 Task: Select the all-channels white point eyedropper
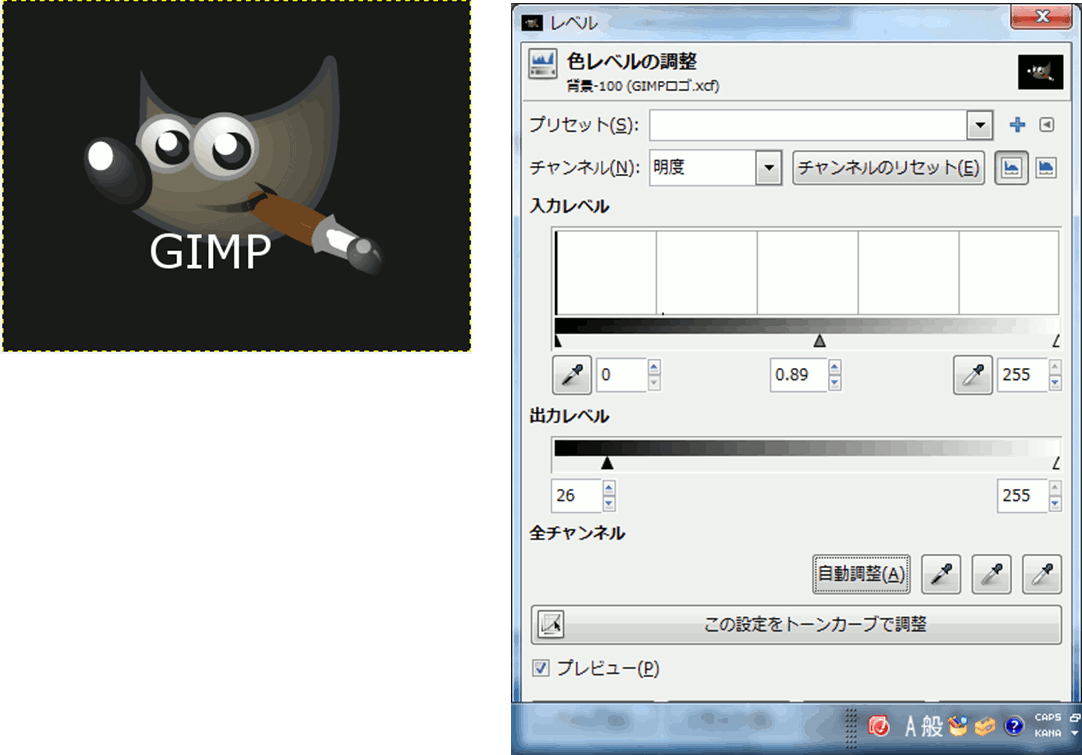[1042, 573]
